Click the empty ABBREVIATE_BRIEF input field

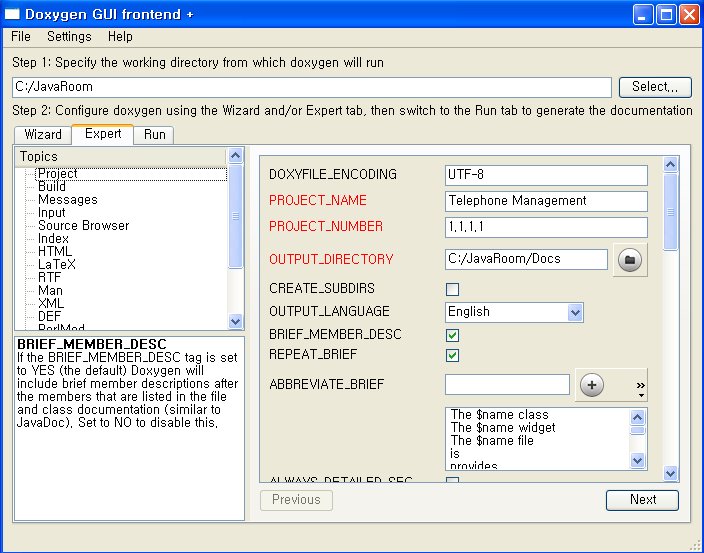tap(507, 385)
